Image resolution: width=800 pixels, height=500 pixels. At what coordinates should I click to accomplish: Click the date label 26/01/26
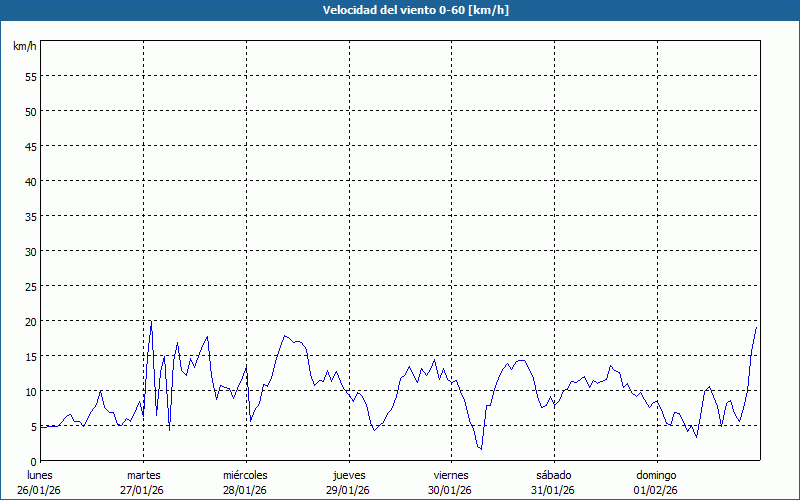tap(40, 490)
